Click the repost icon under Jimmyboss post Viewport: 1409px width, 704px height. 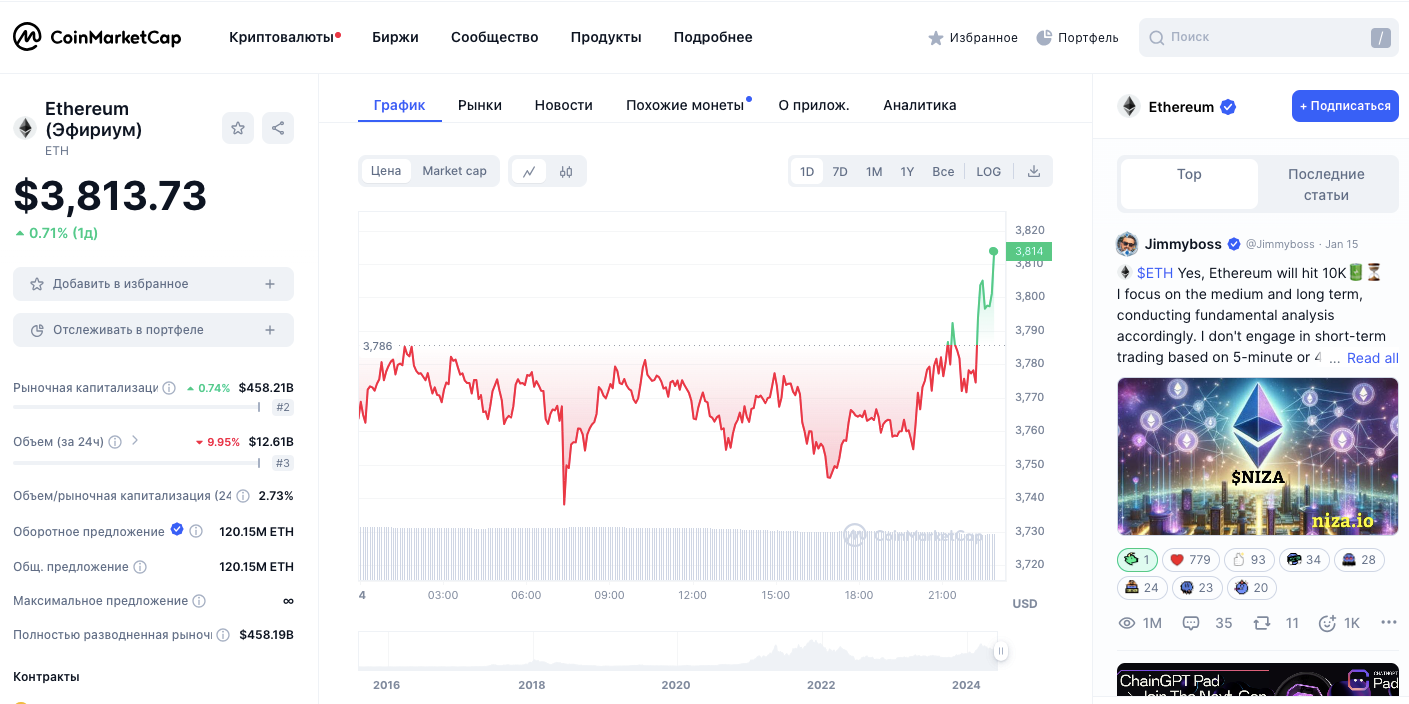(1262, 623)
